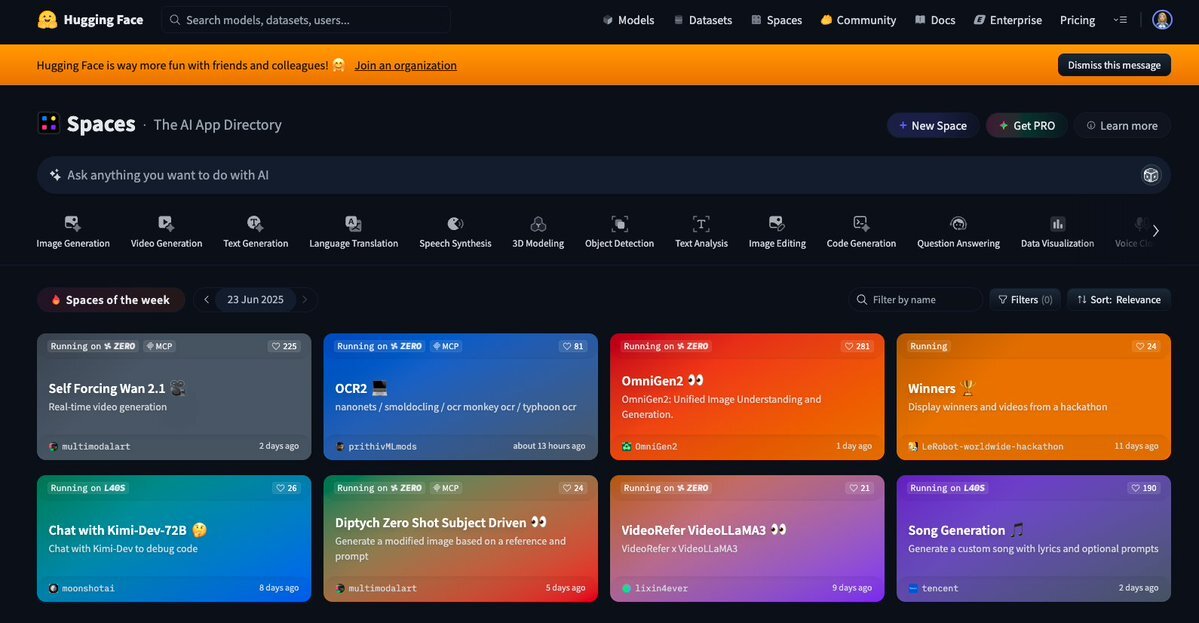Open the Text Generation category

click(255, 232)
